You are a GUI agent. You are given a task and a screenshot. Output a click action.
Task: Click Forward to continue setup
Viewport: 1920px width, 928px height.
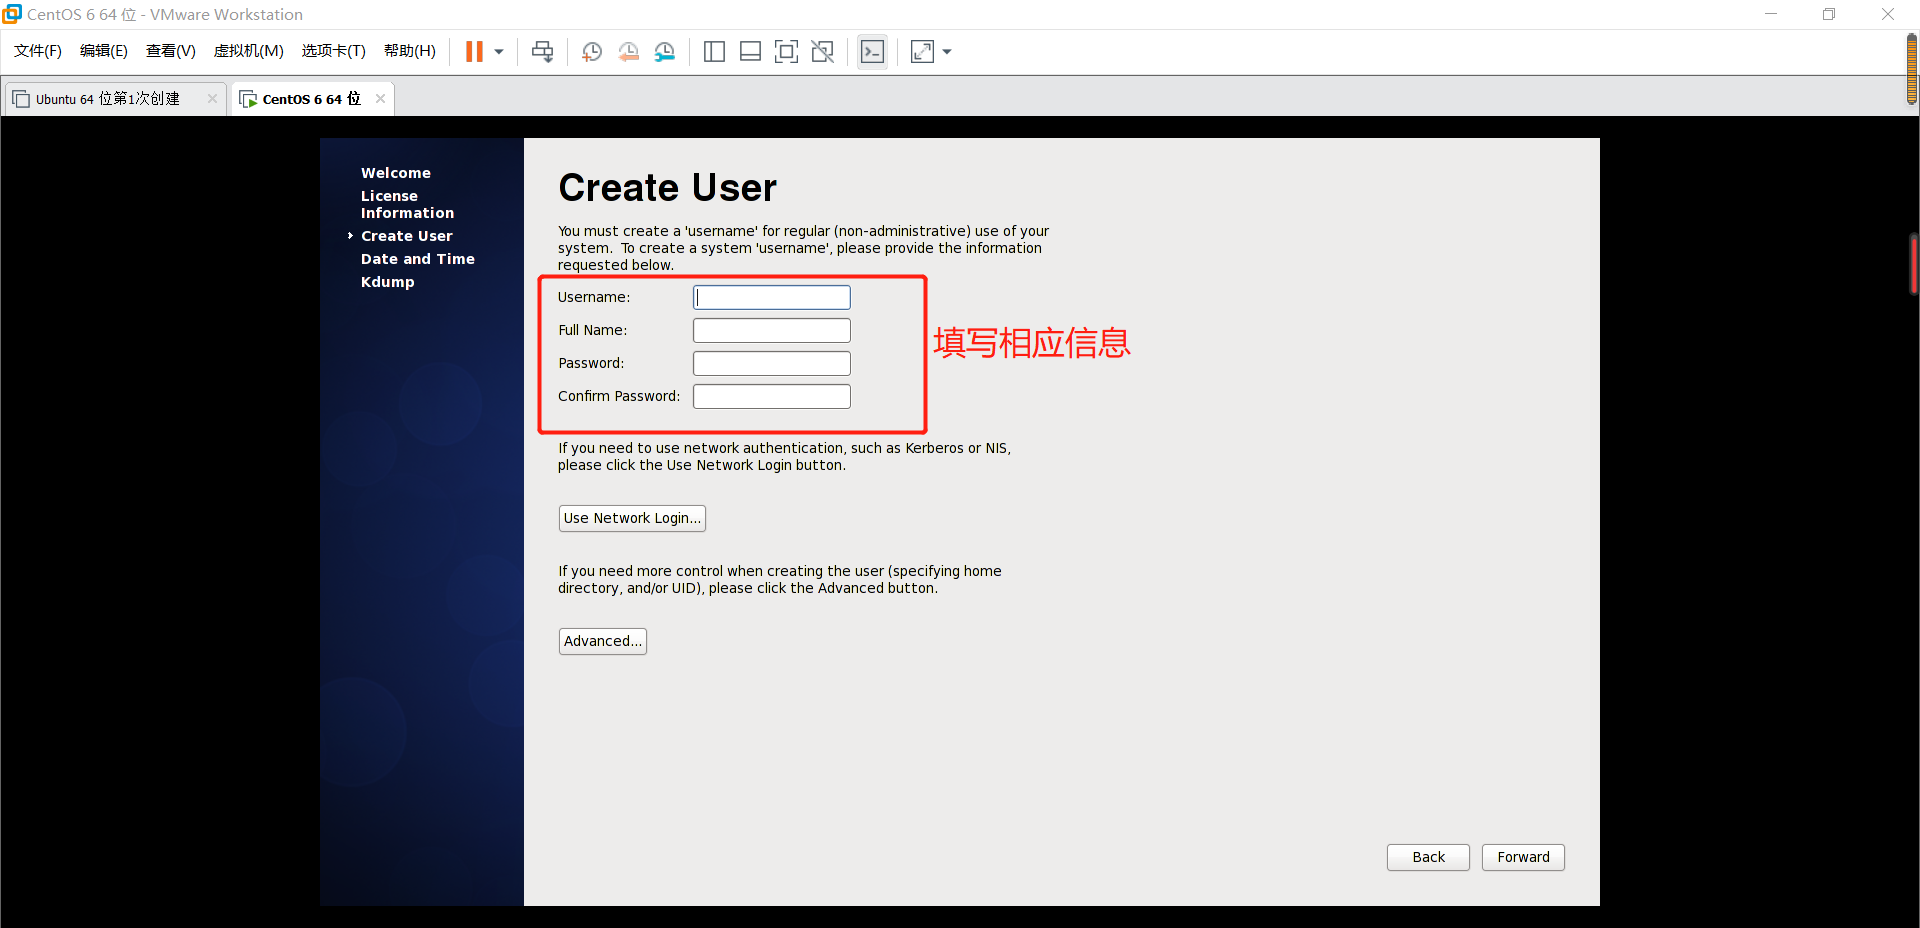(x=1523, y=857)
